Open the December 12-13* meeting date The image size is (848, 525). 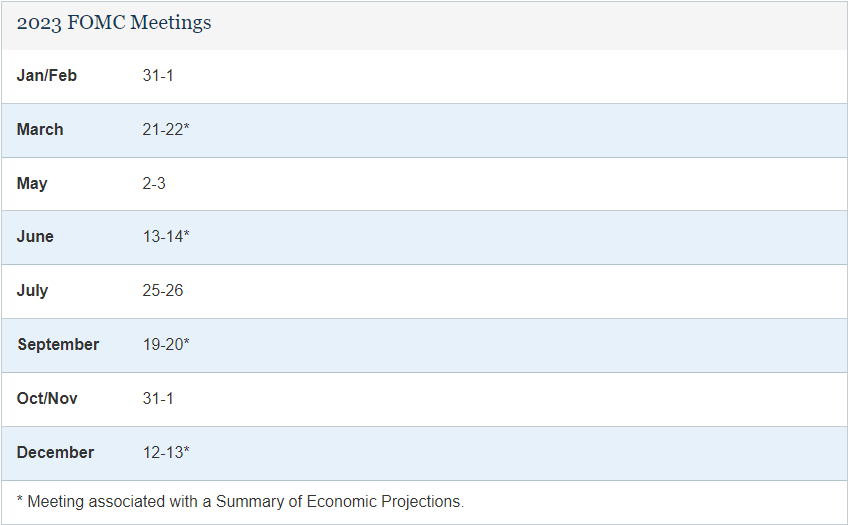click(x=166, y=452)
